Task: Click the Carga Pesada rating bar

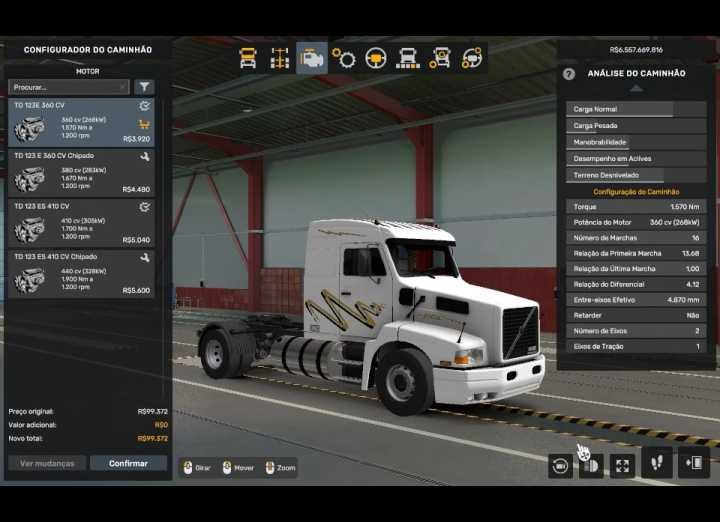Action: tap(636, 126)
